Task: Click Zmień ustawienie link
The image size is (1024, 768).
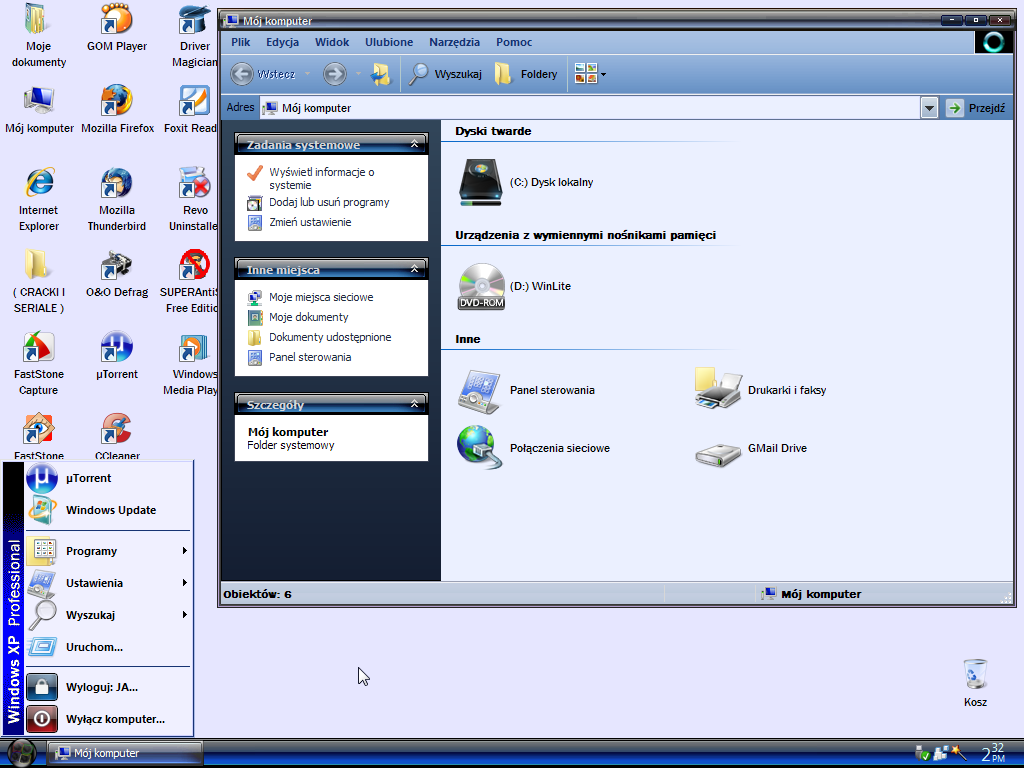Action: pyautogui.click(x=310, y=222)
